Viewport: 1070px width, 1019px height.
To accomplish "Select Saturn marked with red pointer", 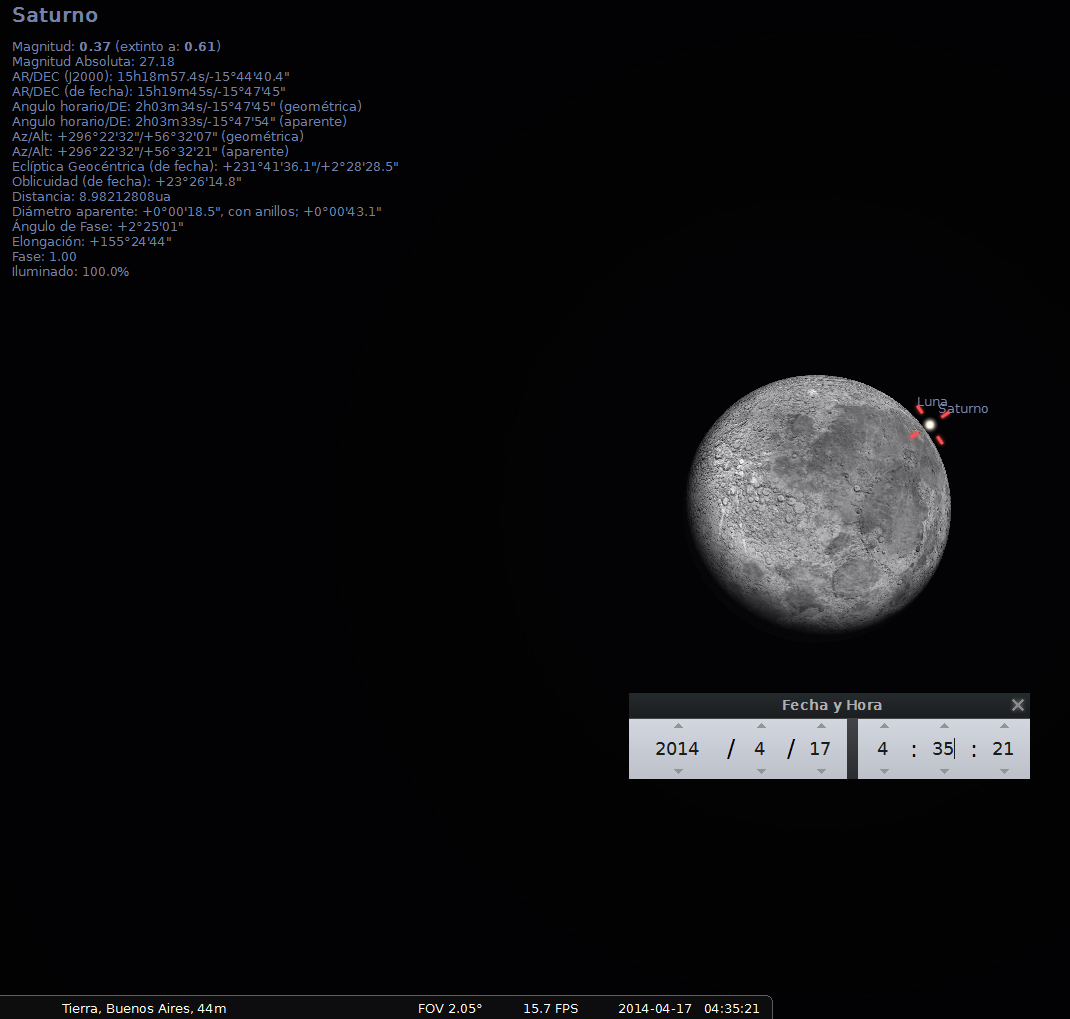I will (929, 425).
